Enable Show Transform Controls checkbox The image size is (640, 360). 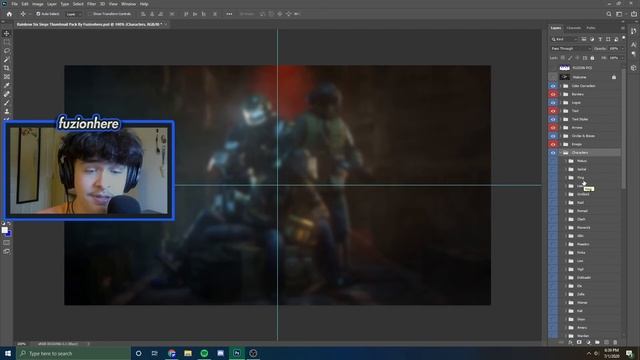tap(91, 14)
